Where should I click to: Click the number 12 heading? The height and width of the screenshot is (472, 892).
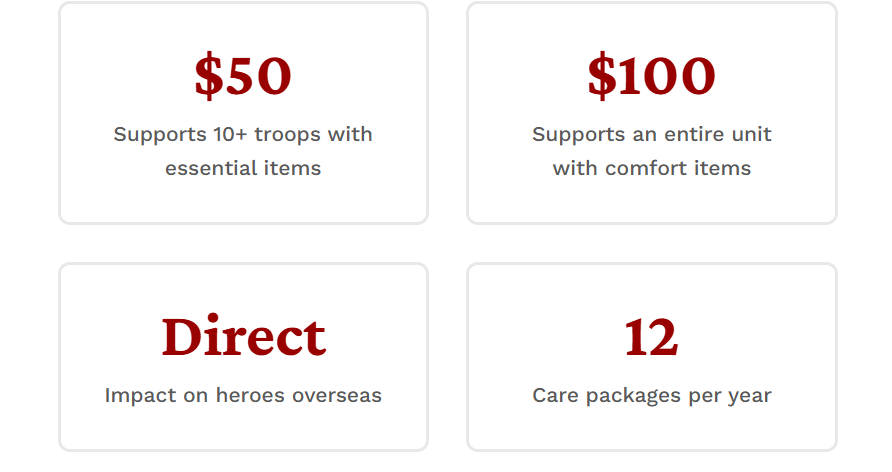tap(651, 337)
